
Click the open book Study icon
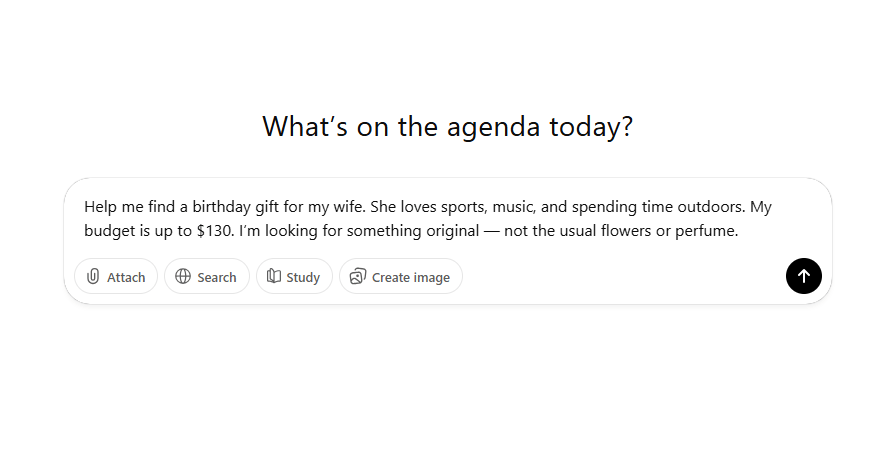coord(274,277)
